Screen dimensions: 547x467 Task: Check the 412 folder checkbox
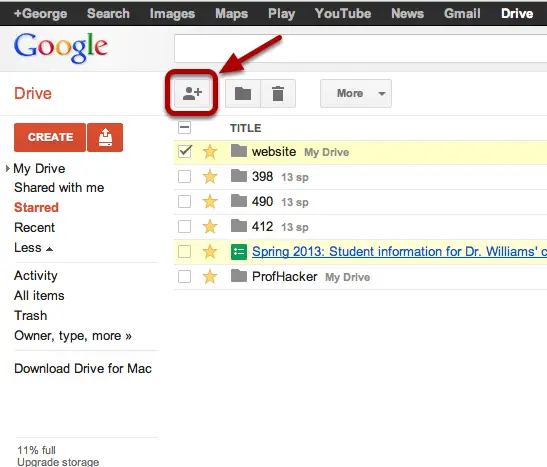tap(184, 226)
